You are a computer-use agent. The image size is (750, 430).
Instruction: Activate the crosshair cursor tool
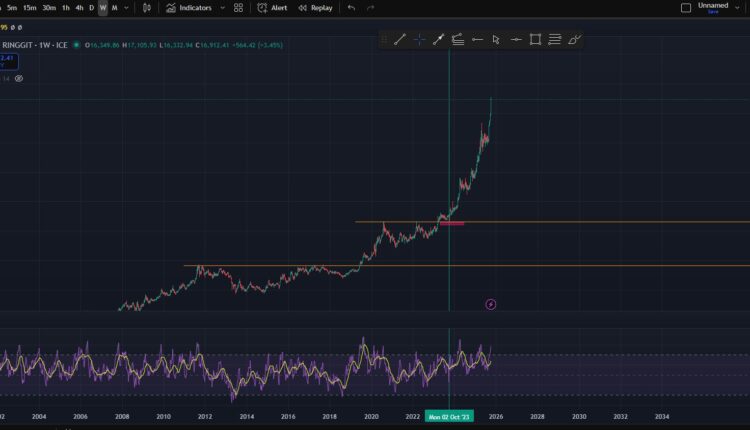click(419, 40)
